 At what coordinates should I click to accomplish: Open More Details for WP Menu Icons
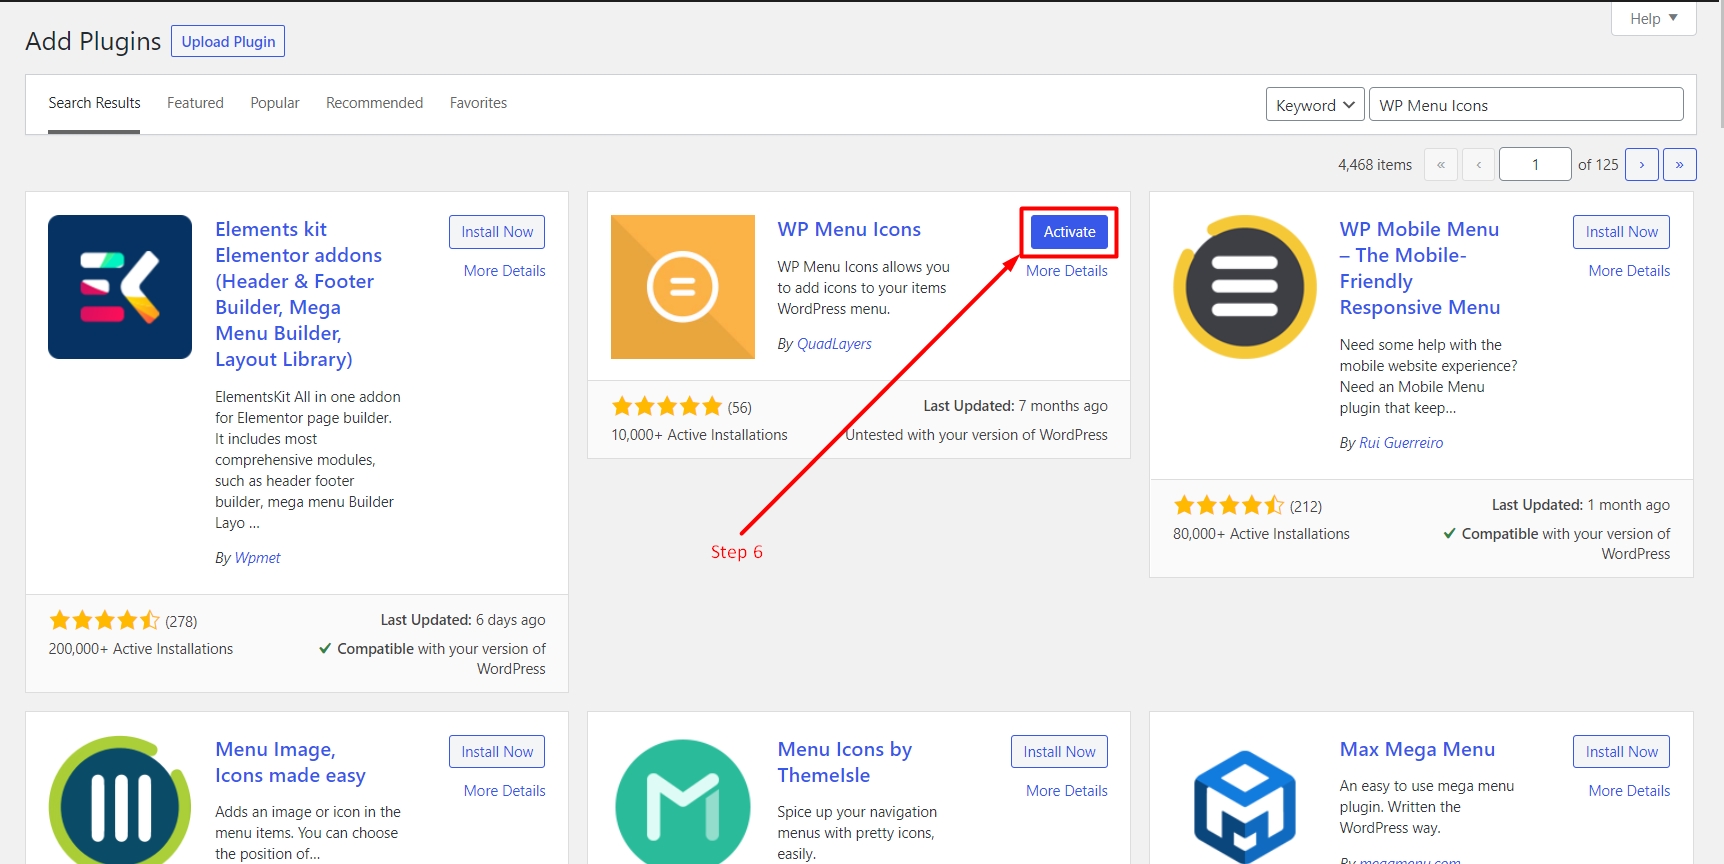click(x=1067, y=271)
